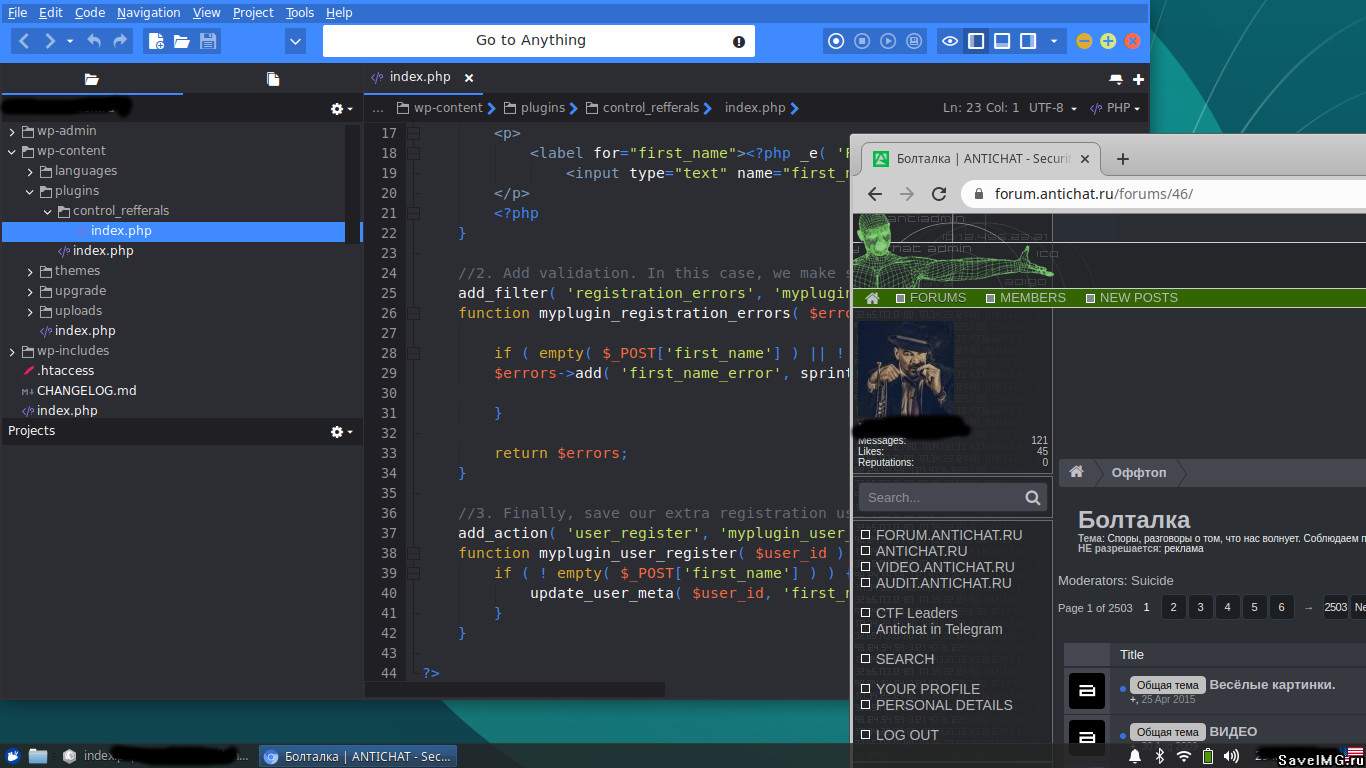The height and width of the screenshot is (768, 1366).
Task: Reload the Antichat forum page in browser
Action: click(x=938, y=194)
